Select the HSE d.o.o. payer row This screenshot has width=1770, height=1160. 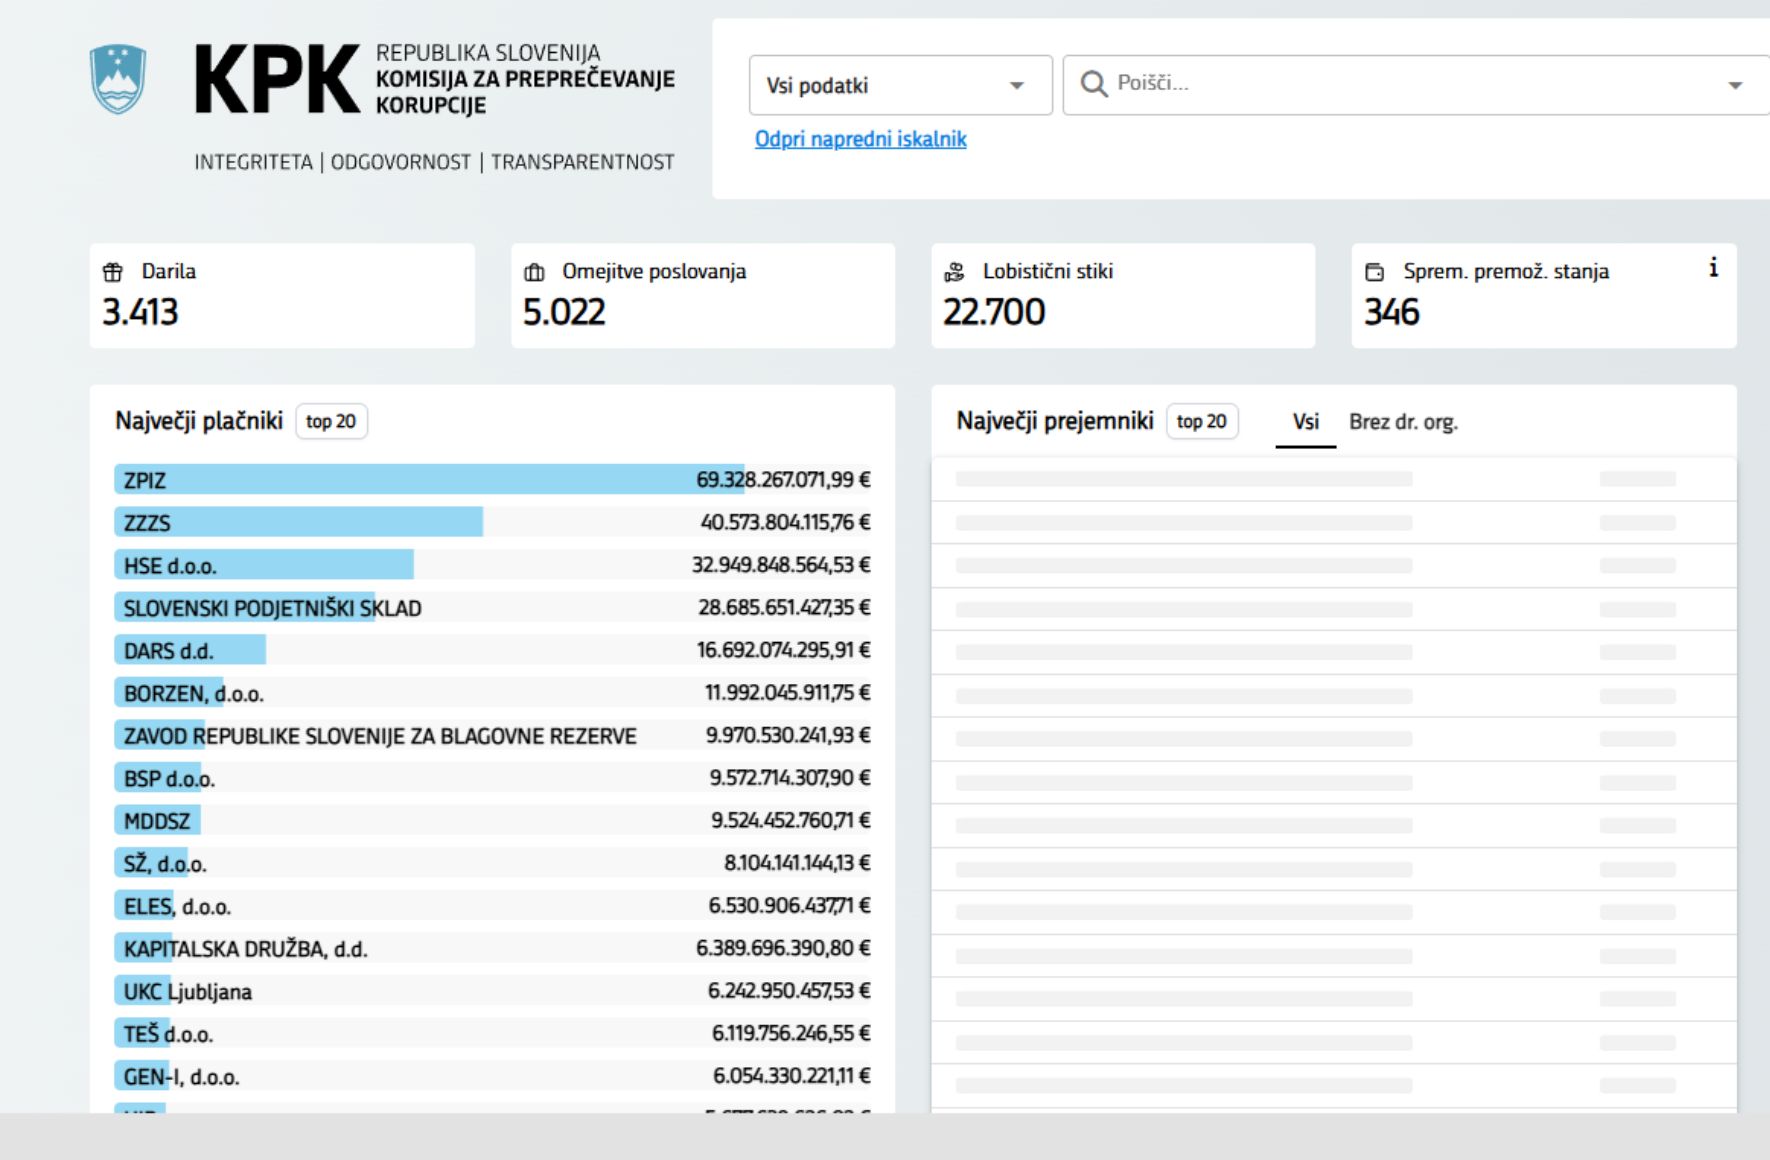point(492,565)
